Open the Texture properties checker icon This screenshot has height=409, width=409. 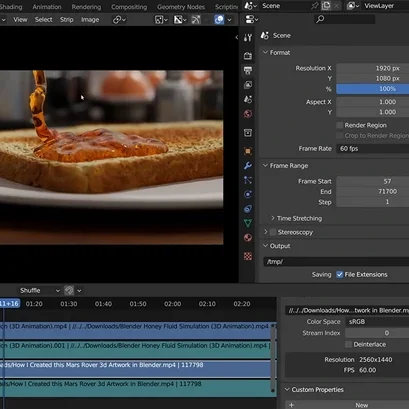pyautogui.click(x=248, y=256)
